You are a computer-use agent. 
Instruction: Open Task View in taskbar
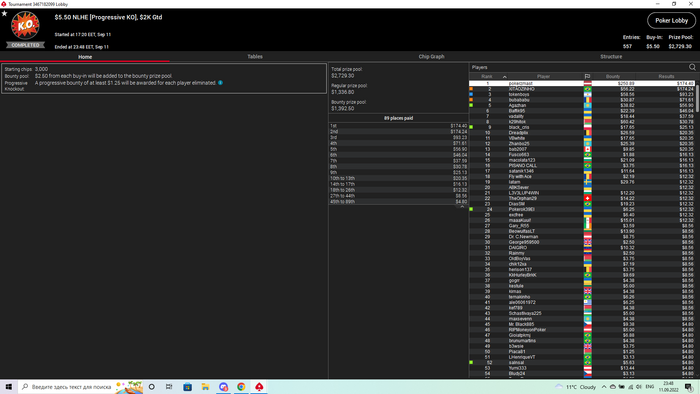pyautogui.click(x=169, y=387)
